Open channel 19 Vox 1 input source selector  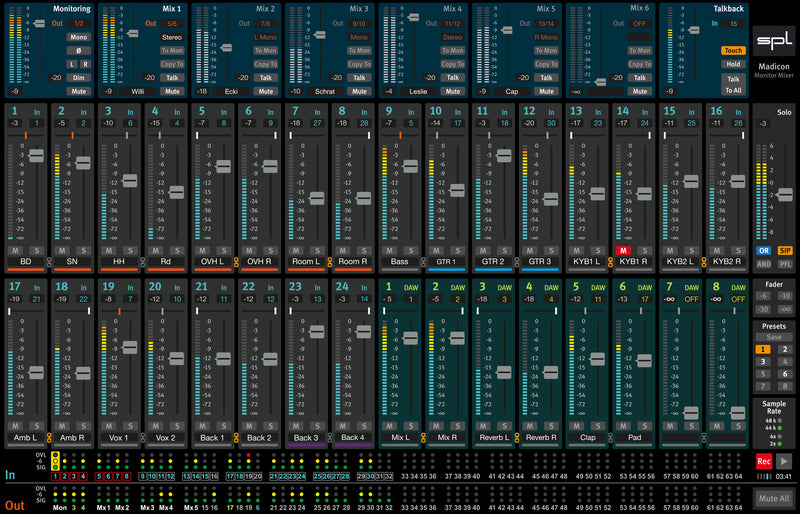coord(130,299)
